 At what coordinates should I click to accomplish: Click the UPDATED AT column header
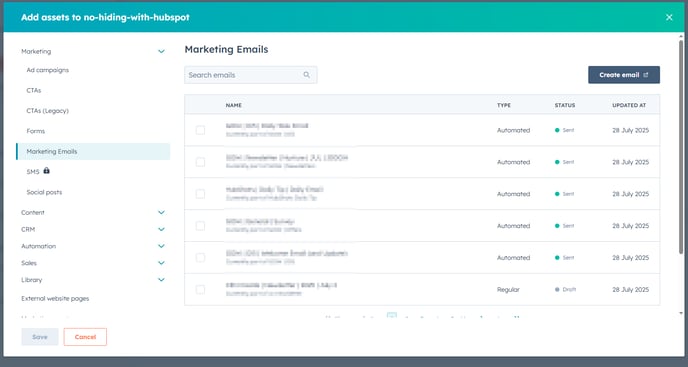pyautogui.click(x=629, y=105)
